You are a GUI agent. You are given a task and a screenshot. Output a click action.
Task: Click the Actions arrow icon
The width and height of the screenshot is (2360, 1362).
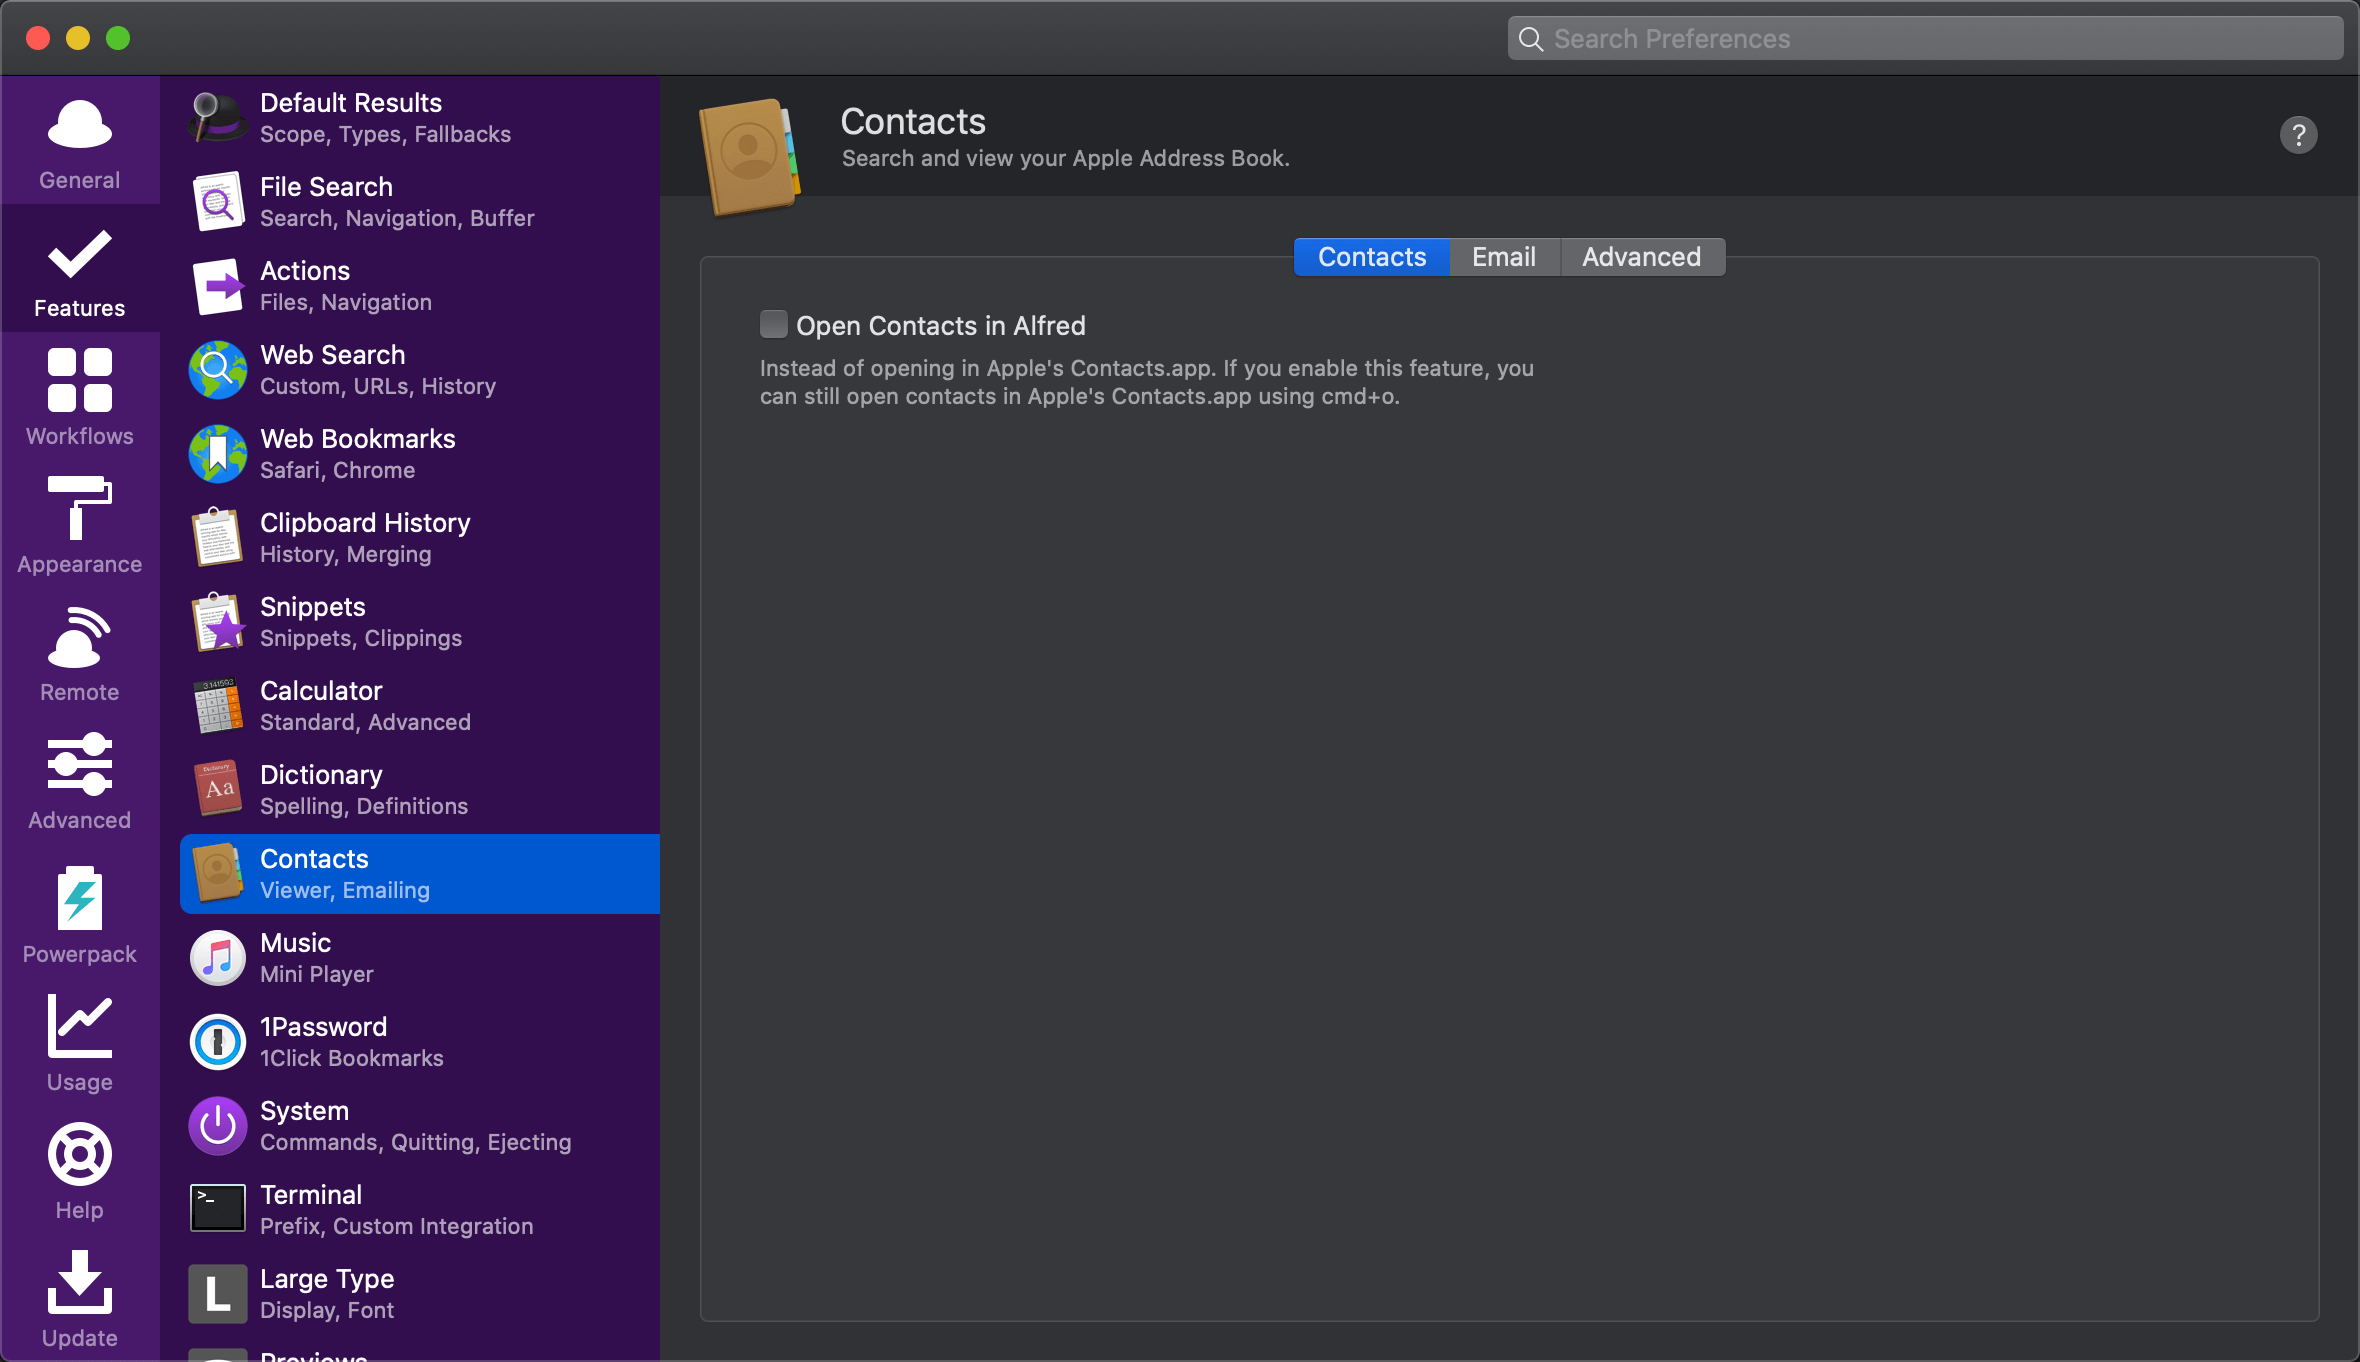[218, 286]
